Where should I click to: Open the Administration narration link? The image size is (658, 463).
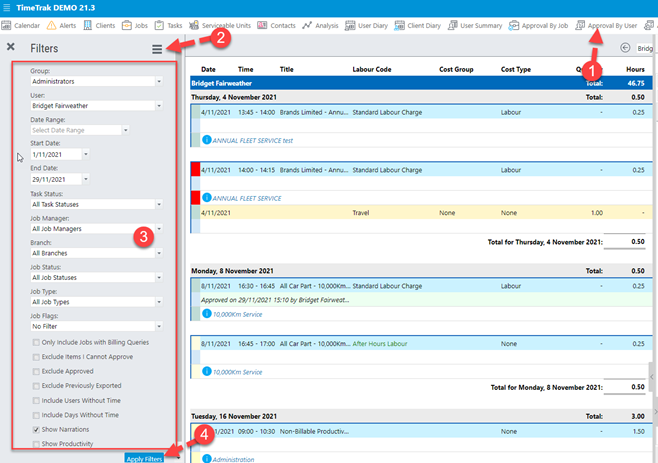pos(233,459)
